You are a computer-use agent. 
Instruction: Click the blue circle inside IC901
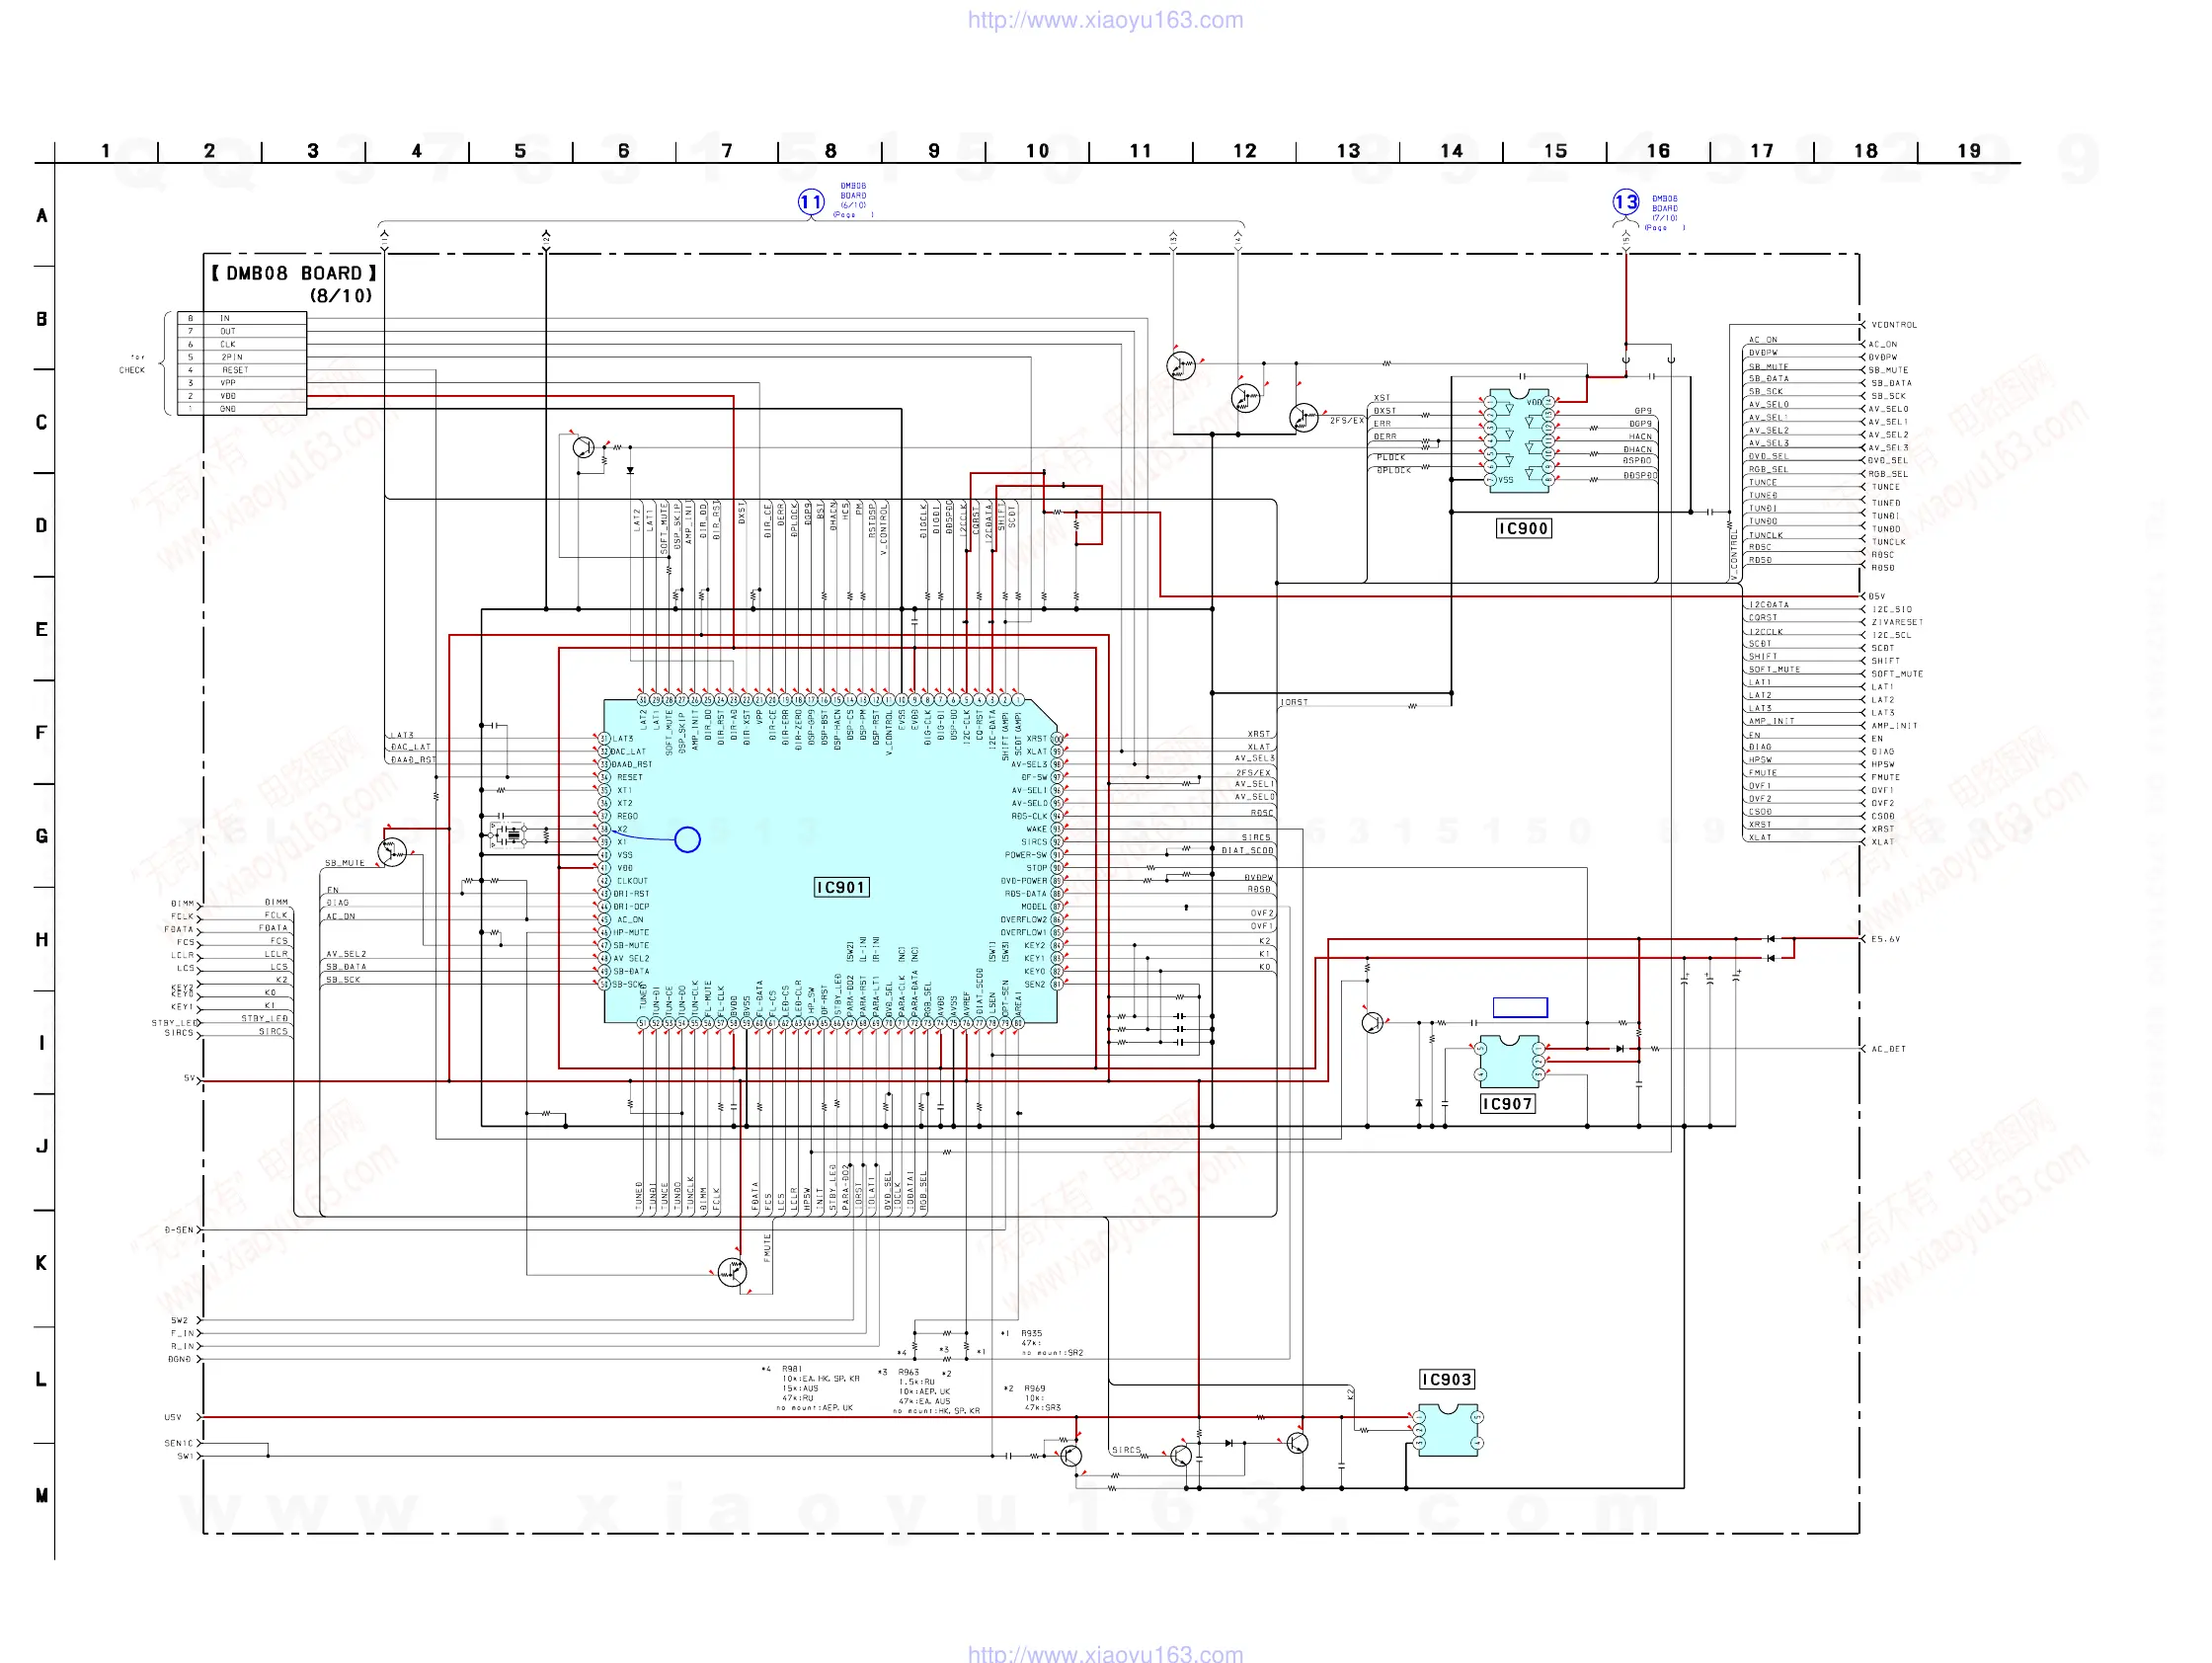pyautogui.click(x=687, y=839)
